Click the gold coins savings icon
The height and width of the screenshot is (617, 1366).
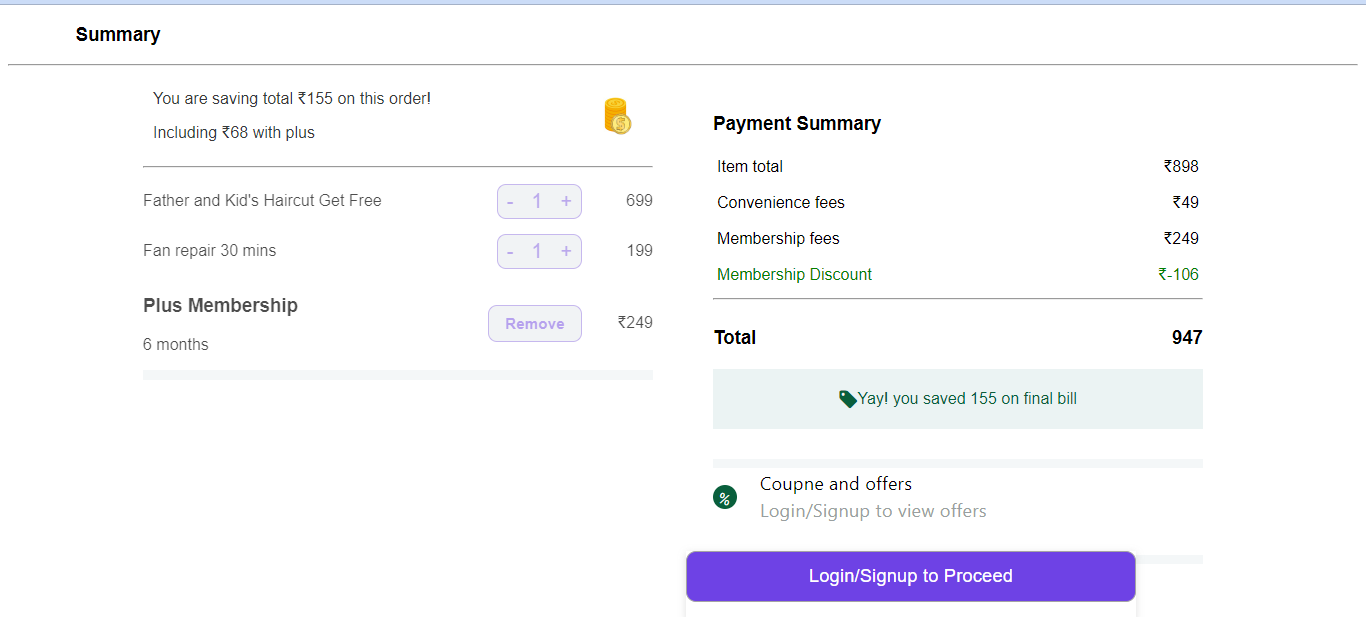(x=617, y=116)
